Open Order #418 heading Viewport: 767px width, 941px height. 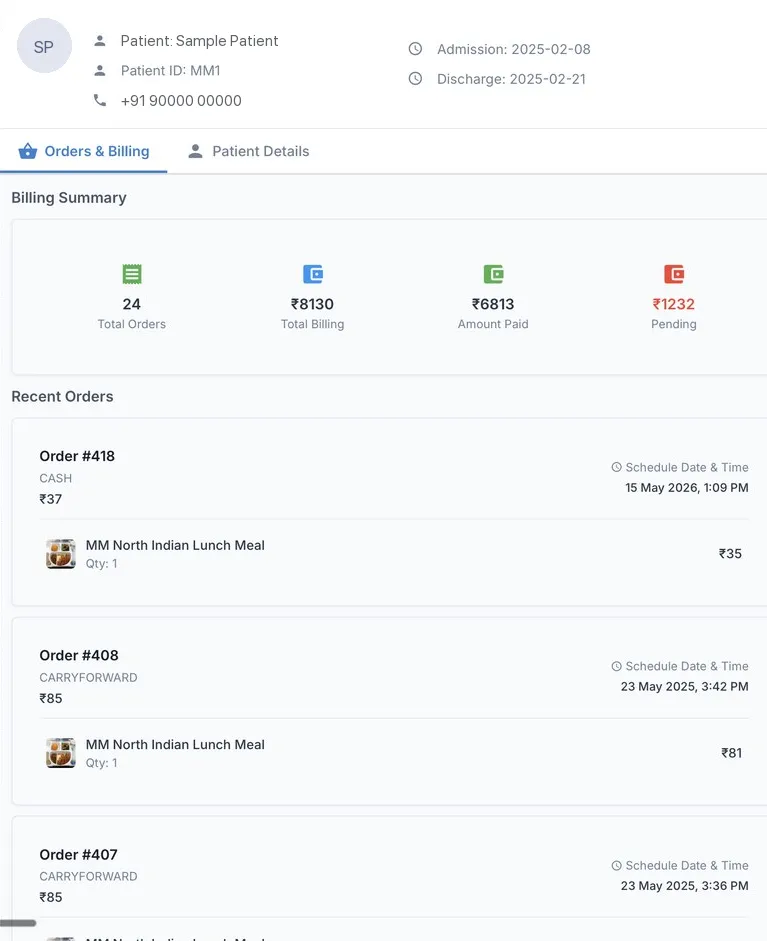coord(77,456)
